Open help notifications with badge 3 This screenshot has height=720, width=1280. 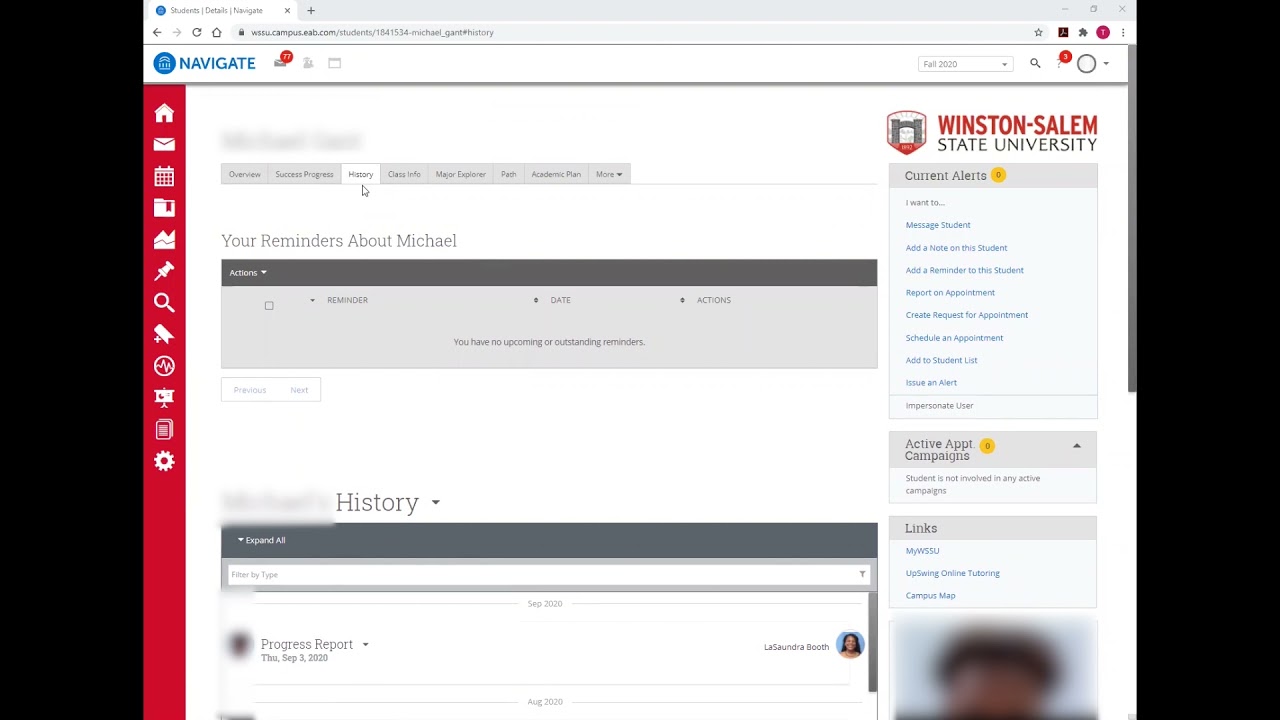pos(1062,62)
